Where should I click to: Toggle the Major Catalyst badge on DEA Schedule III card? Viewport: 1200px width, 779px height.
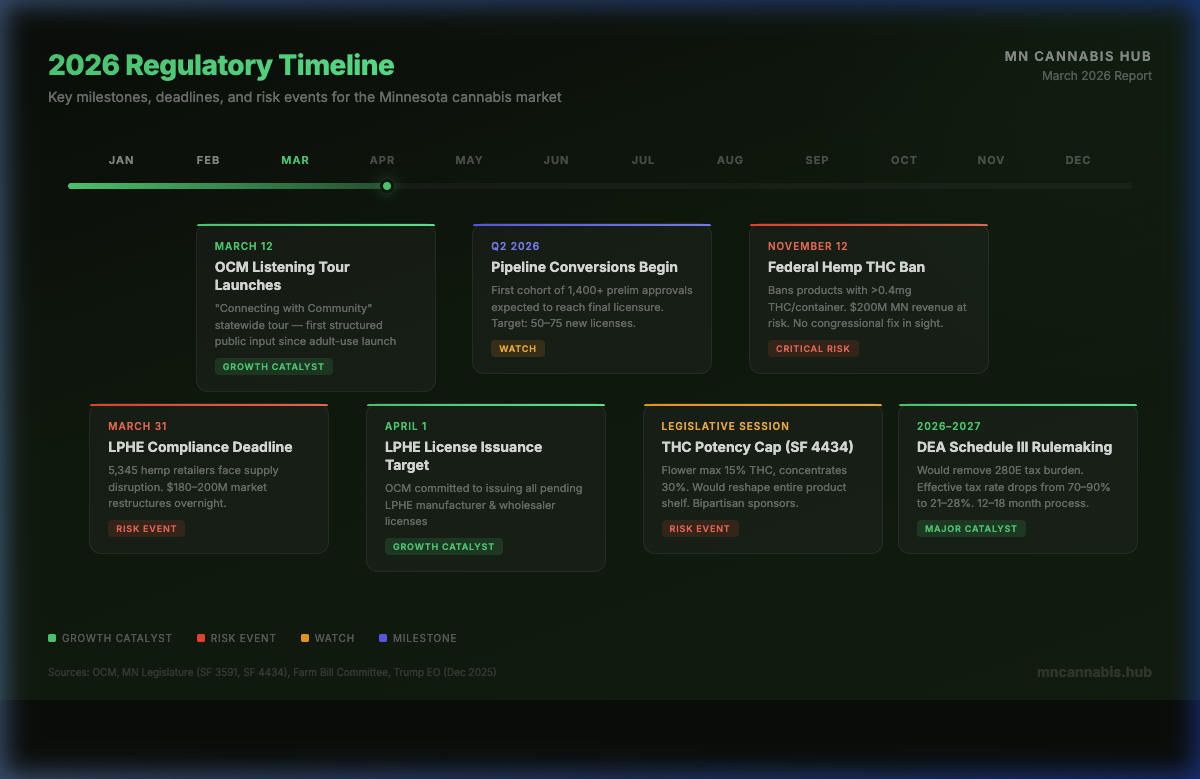click(x=971, y=528)
